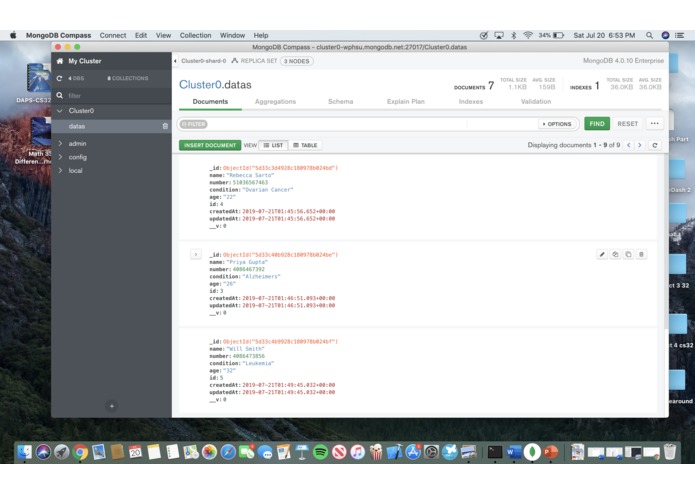
Task: Expand the config database
Action: point(60,157)
